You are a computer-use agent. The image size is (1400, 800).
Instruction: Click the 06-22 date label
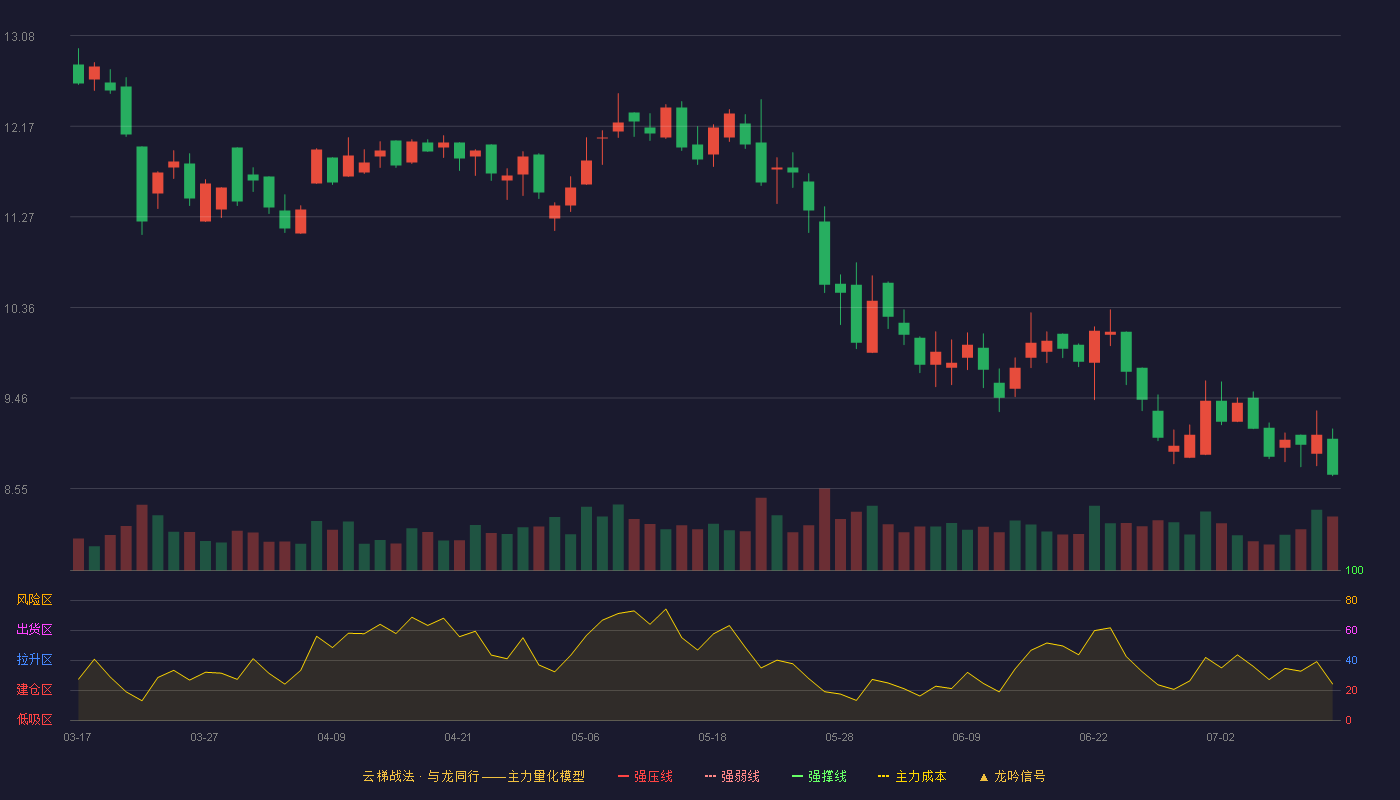(1093, 737)
